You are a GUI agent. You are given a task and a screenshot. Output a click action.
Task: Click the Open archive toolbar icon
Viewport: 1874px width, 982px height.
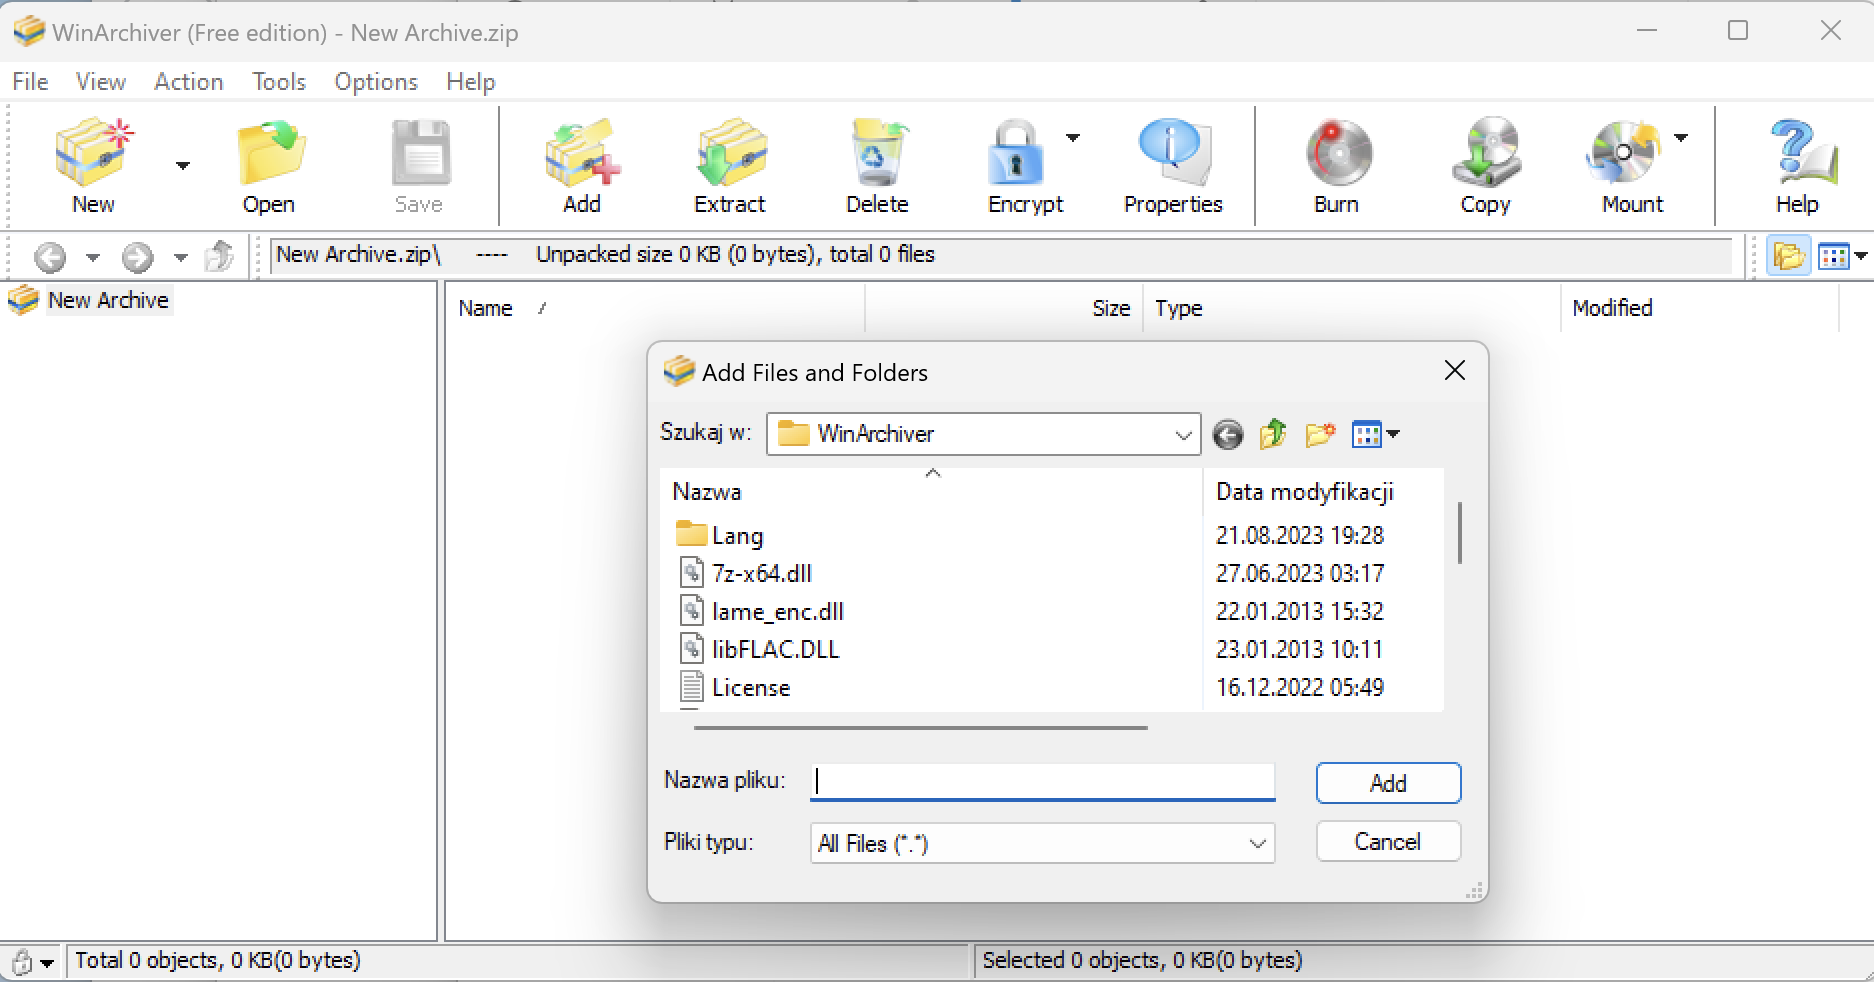click(x=269, y=153)
